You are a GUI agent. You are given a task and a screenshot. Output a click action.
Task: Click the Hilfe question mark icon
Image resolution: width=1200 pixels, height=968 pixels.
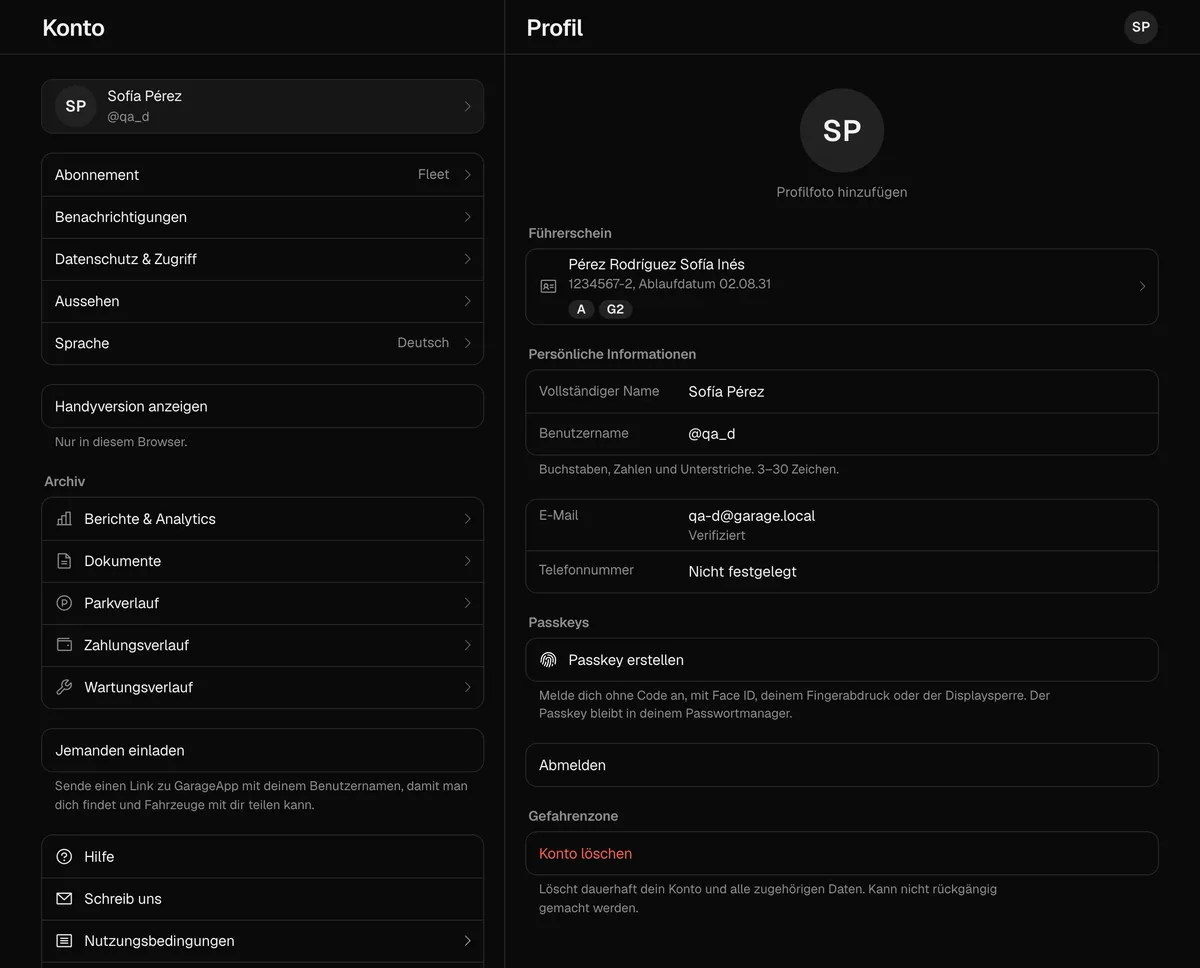64,857
